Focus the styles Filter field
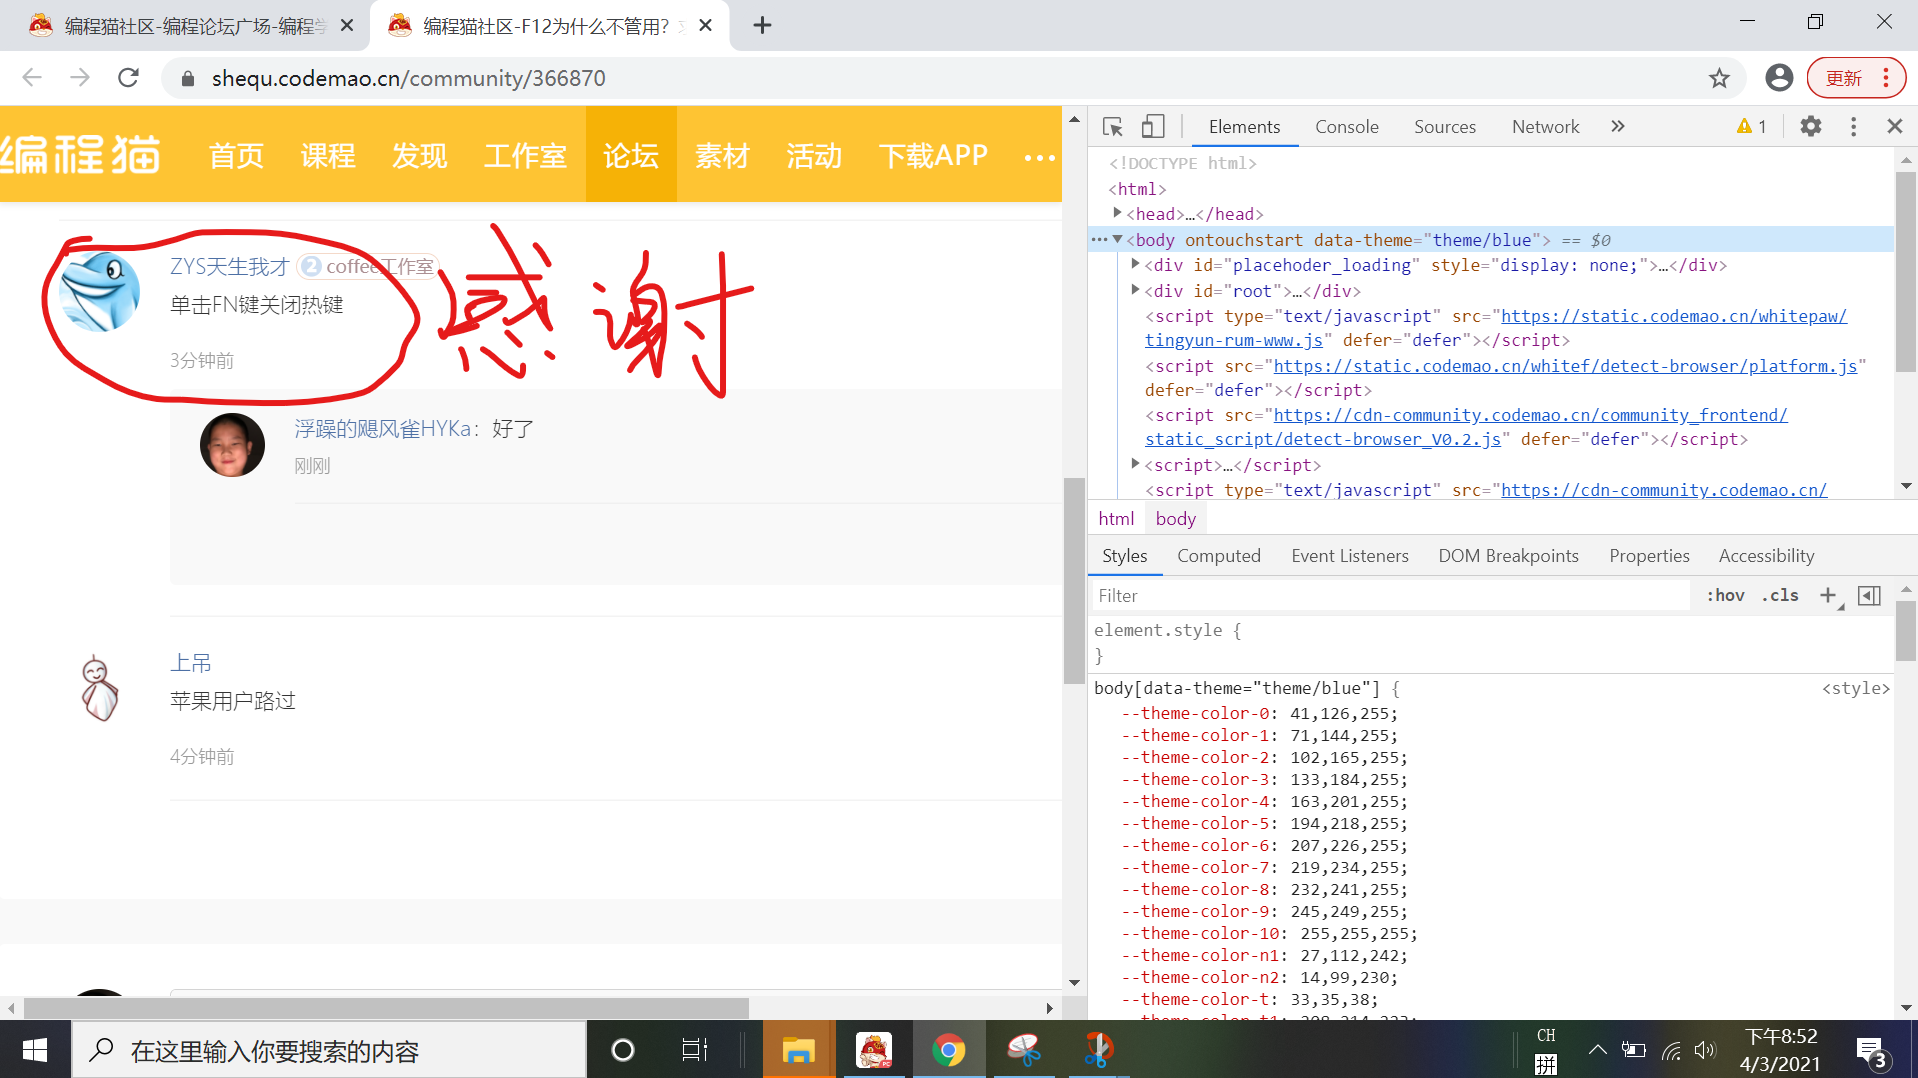Image resolution: width=1918 pixels, height=1078 pixels. click(x=1390, y=596)
